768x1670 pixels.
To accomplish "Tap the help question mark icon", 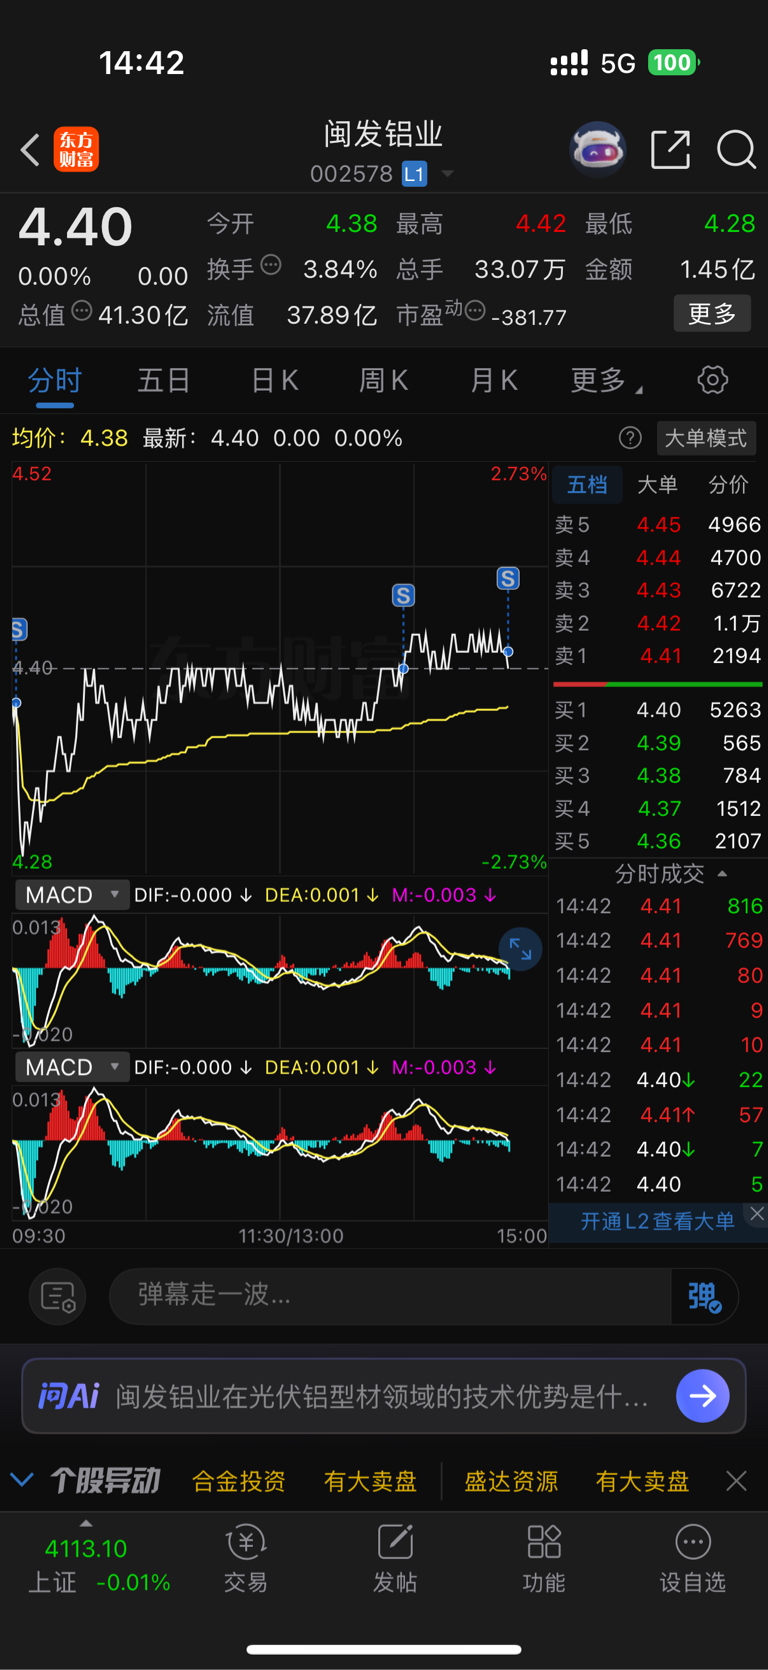I will click(630, 438).
